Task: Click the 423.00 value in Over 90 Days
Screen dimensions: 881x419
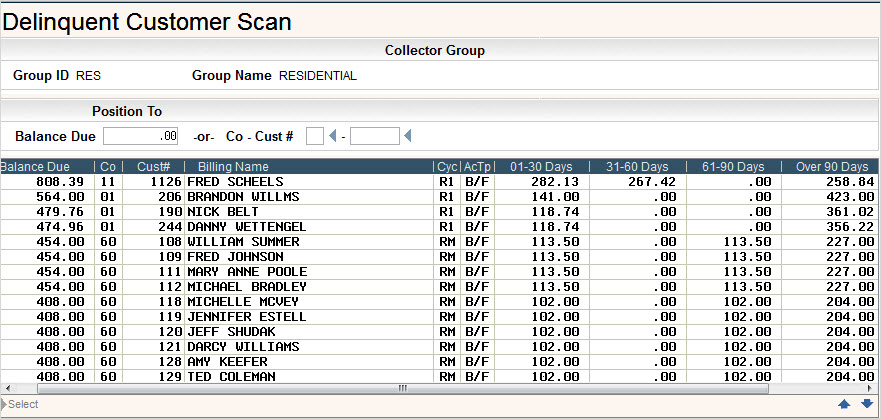Action: pos(850,197)
